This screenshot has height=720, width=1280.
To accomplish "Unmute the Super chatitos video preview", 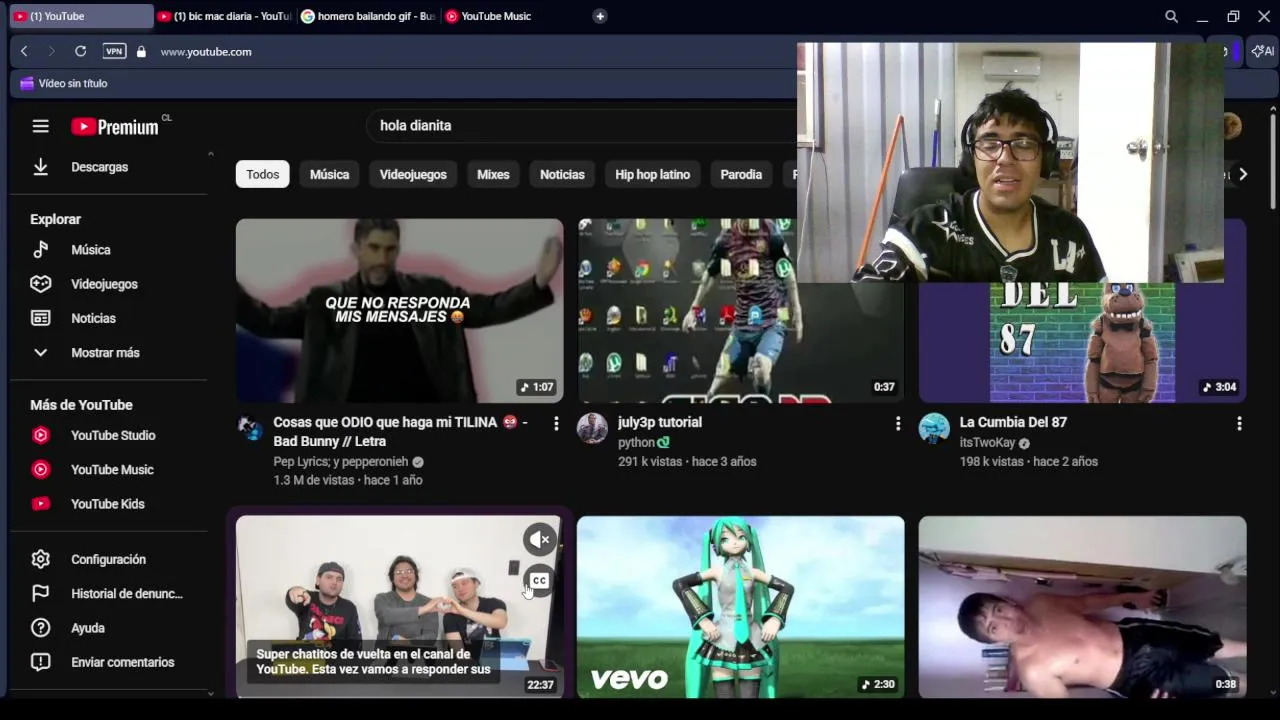I will [540, 540].
